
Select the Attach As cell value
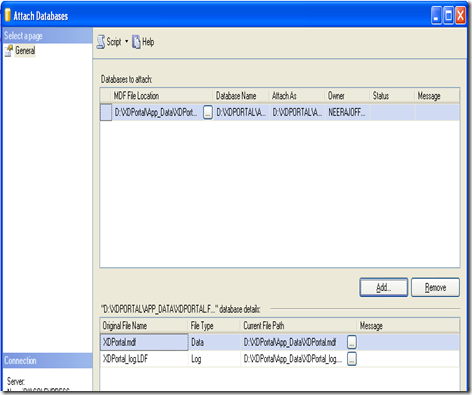click(297, 112)
